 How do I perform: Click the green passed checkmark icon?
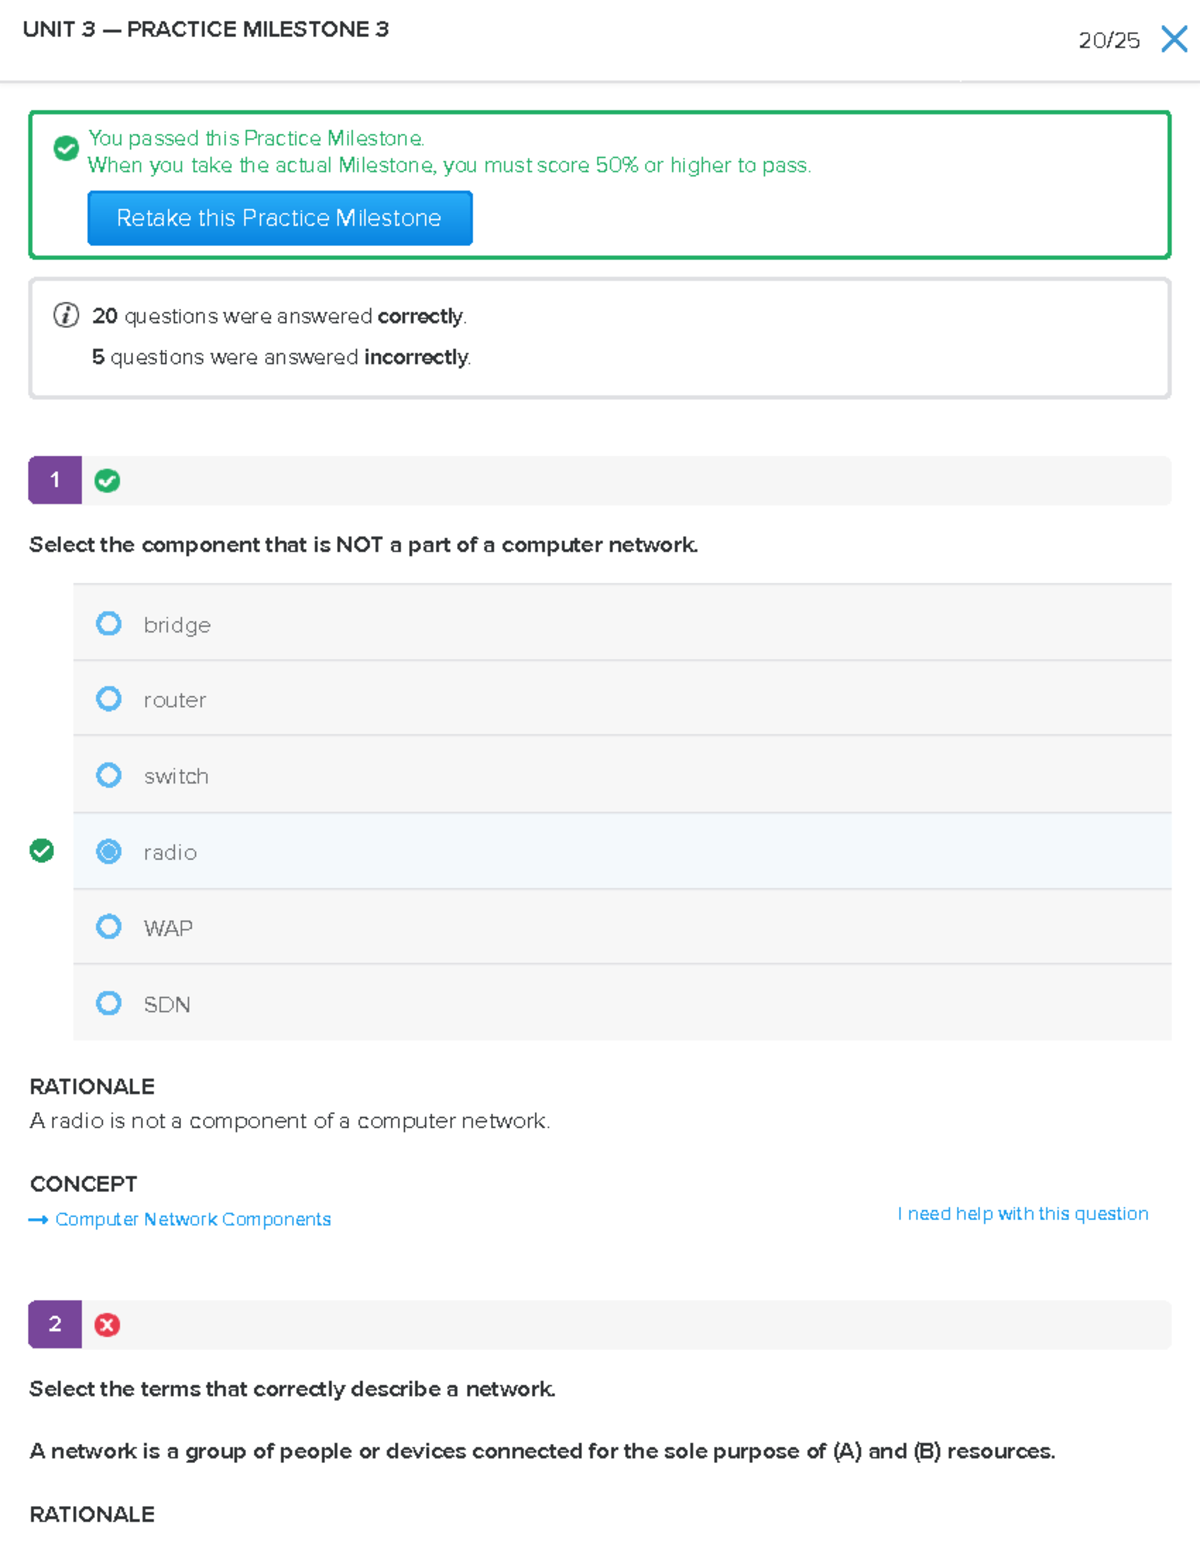[66, 149]
